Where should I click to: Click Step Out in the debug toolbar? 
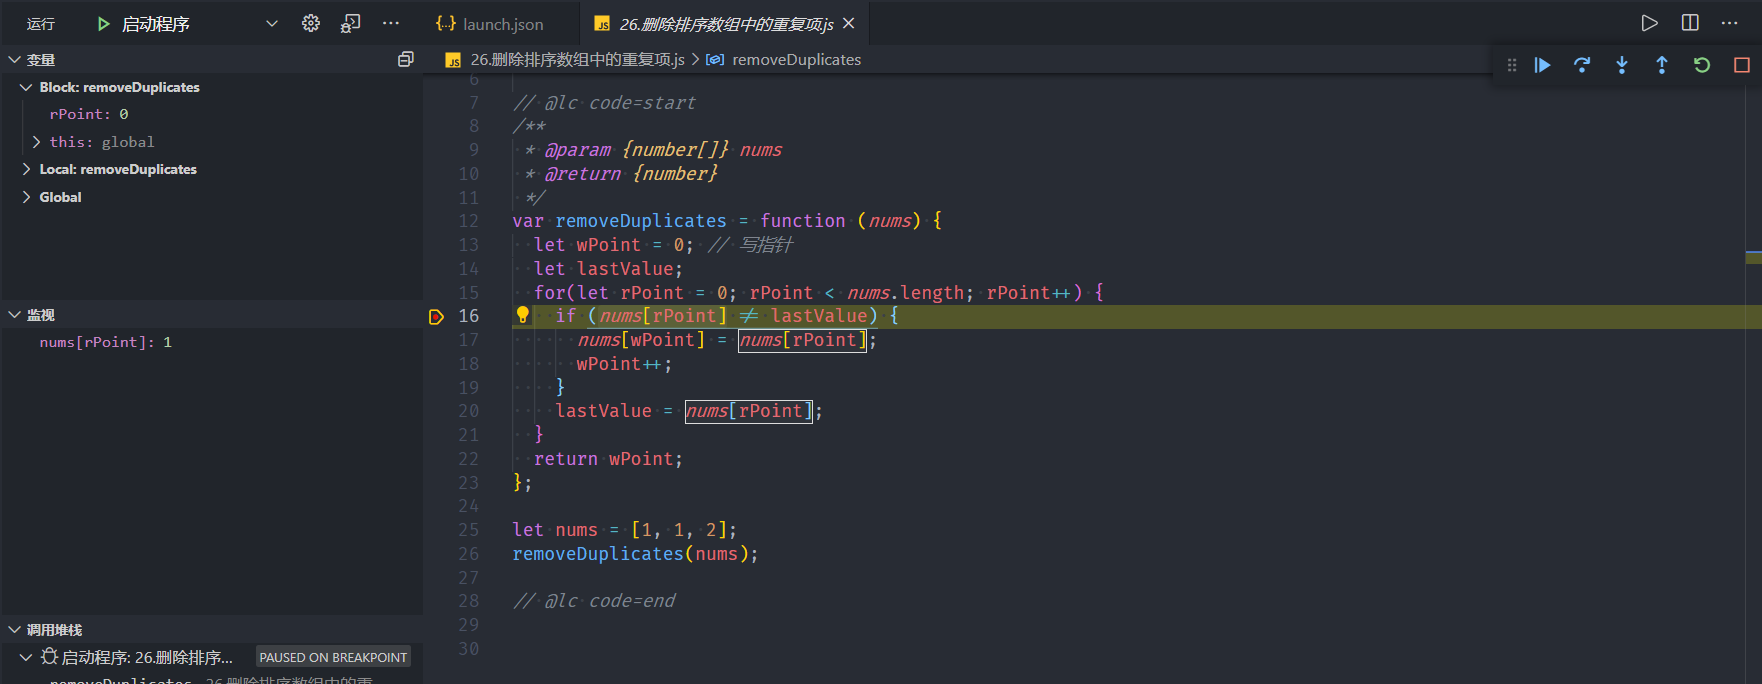pos(1662,65)
